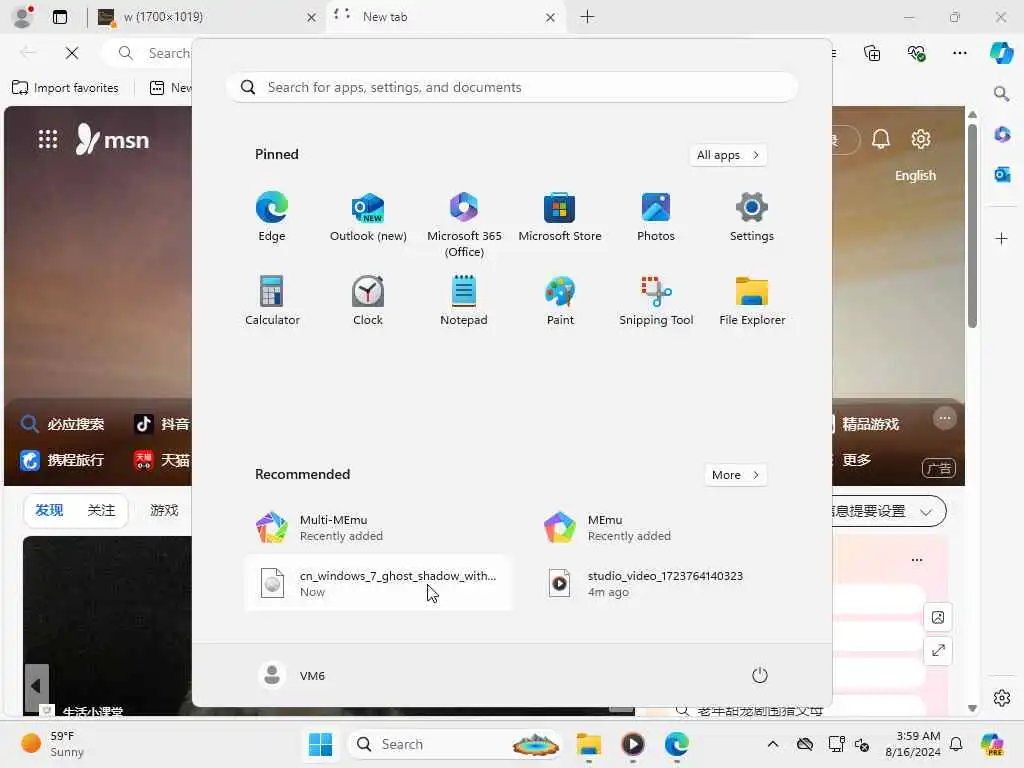Show hidden system tray icons
Screen dimensions: 1024x768
773,744
